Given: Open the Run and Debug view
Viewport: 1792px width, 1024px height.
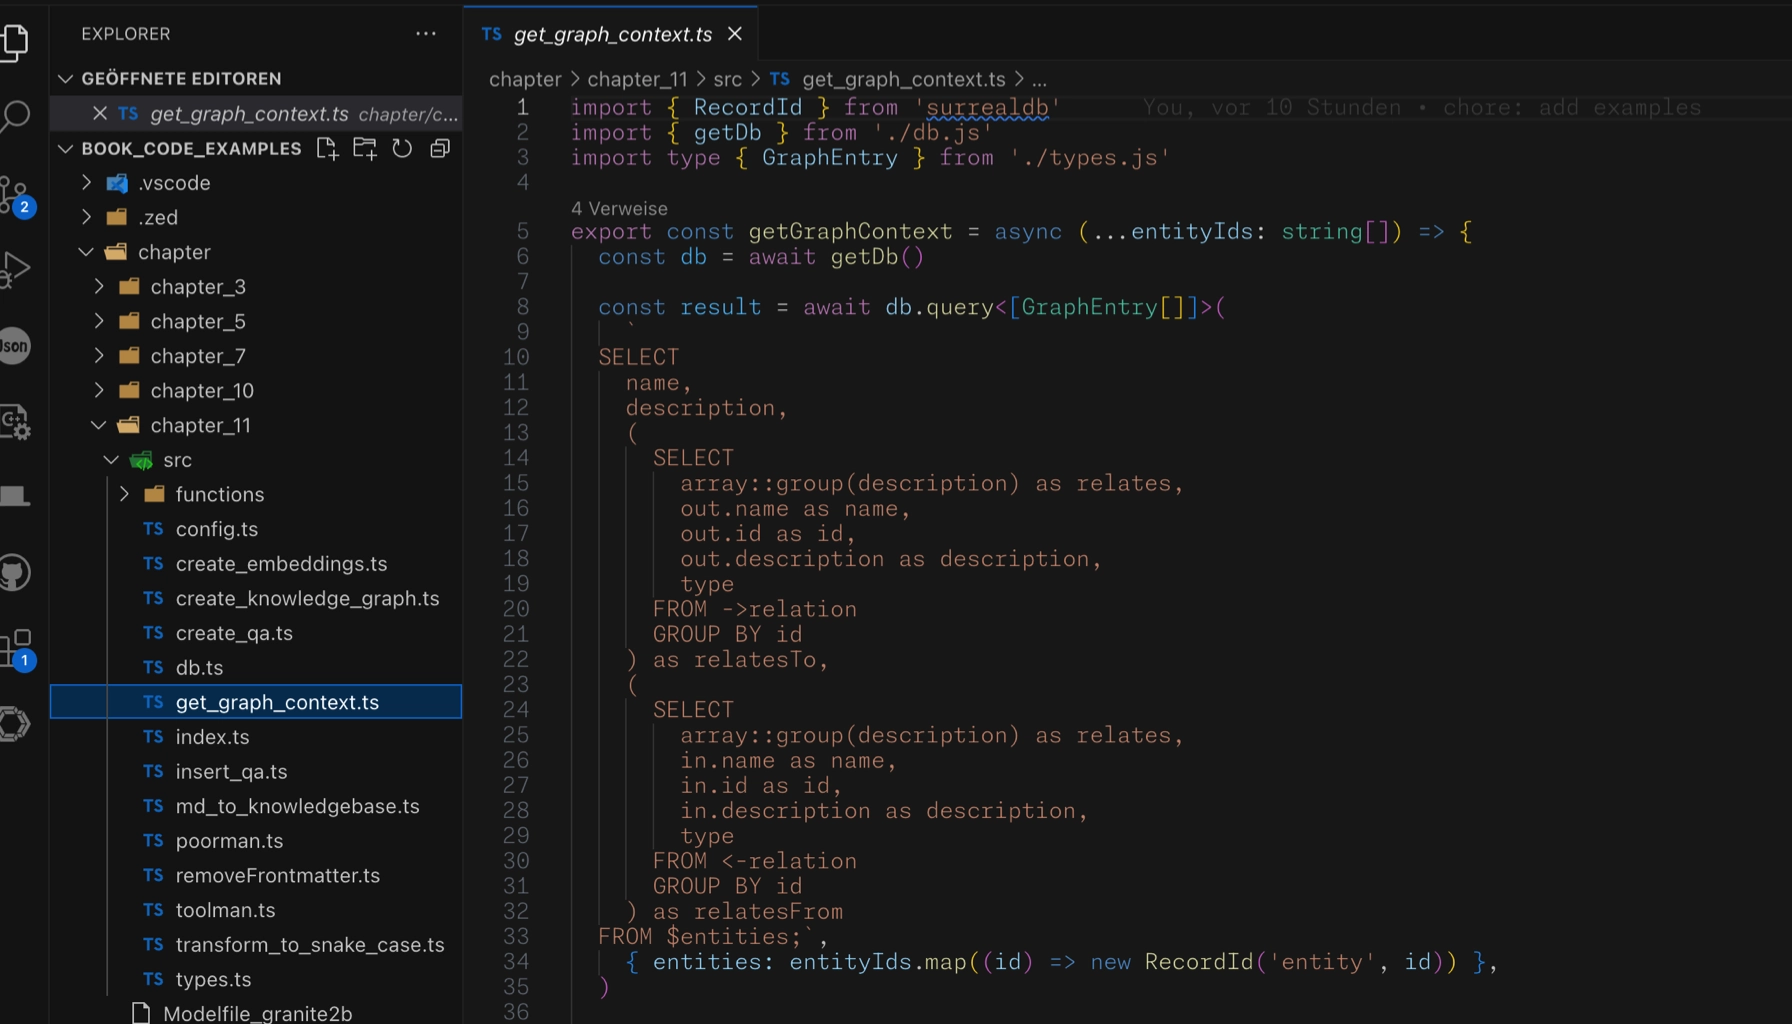Looking at the screenshot, I should point(16,270).
